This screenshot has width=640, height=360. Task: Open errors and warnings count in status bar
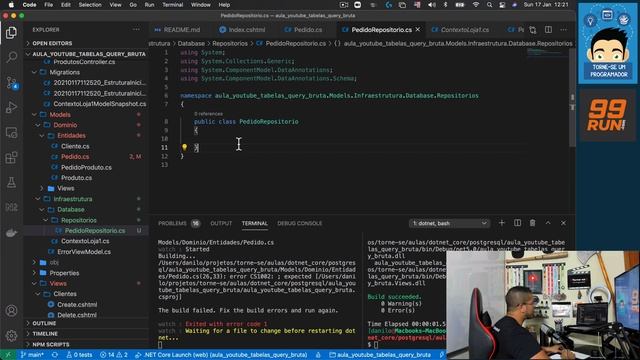coord(114,355)
